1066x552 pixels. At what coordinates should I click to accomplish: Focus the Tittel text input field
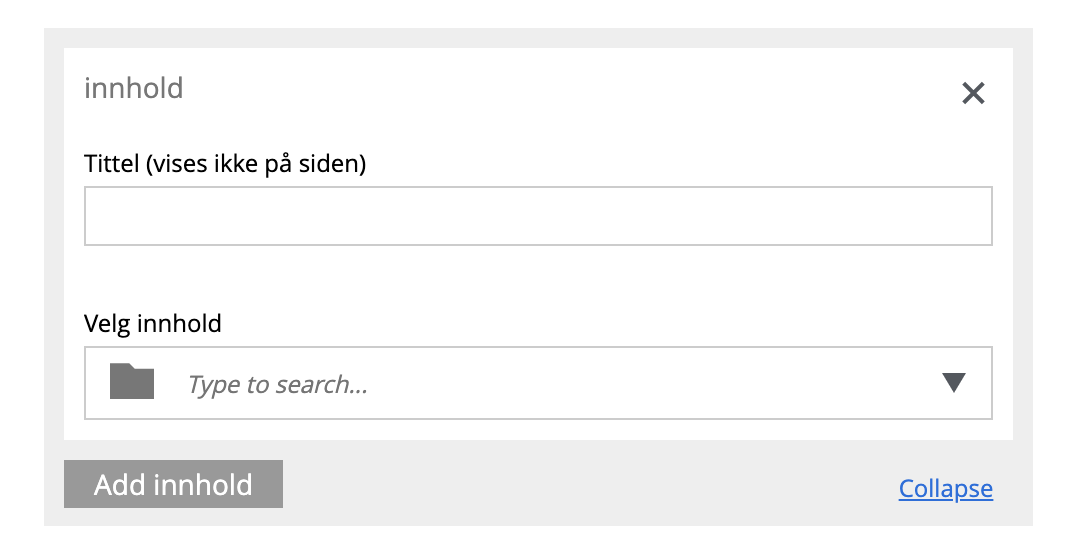(x=538, y=216)
